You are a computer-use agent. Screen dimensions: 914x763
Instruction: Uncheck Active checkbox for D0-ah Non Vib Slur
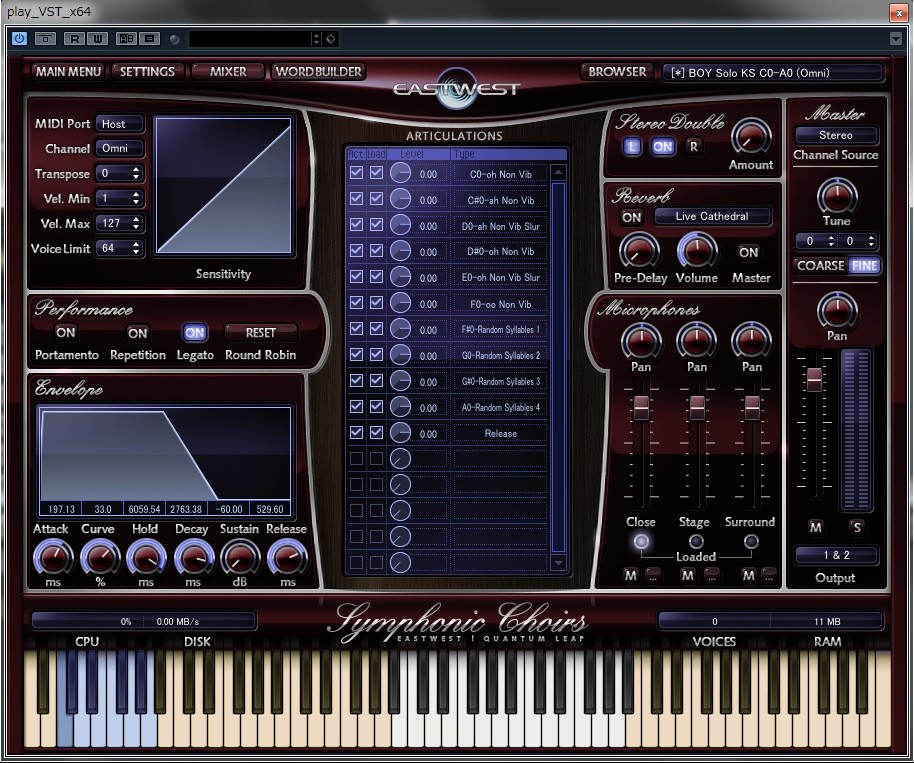coord(356,224)
